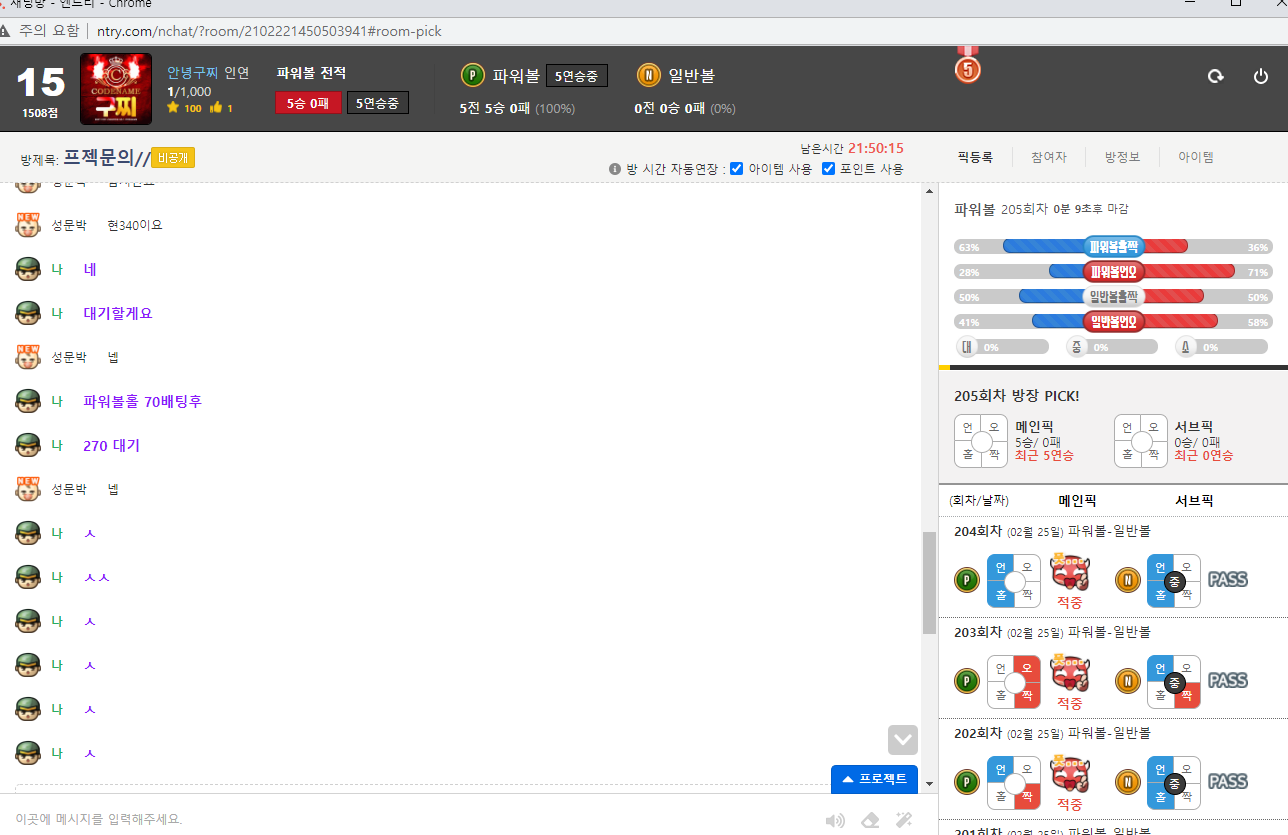This screenshot has width=1288, height=835.
Task: Switch to the 픽등록 tab
Action: (x=975, y=157)
